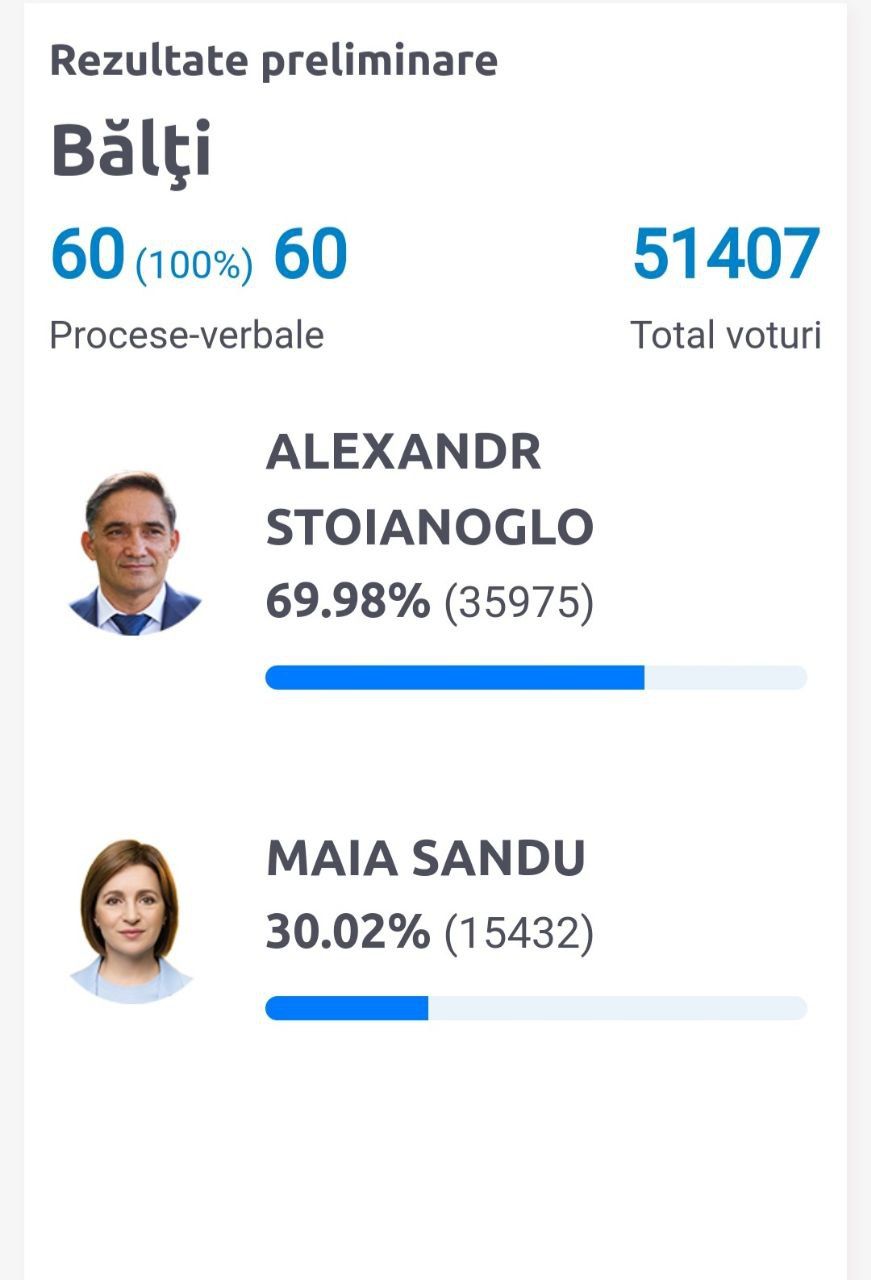Viewport: 871px width, 1280px height.
Task: Click the Total voturi label
Action: 726,335
